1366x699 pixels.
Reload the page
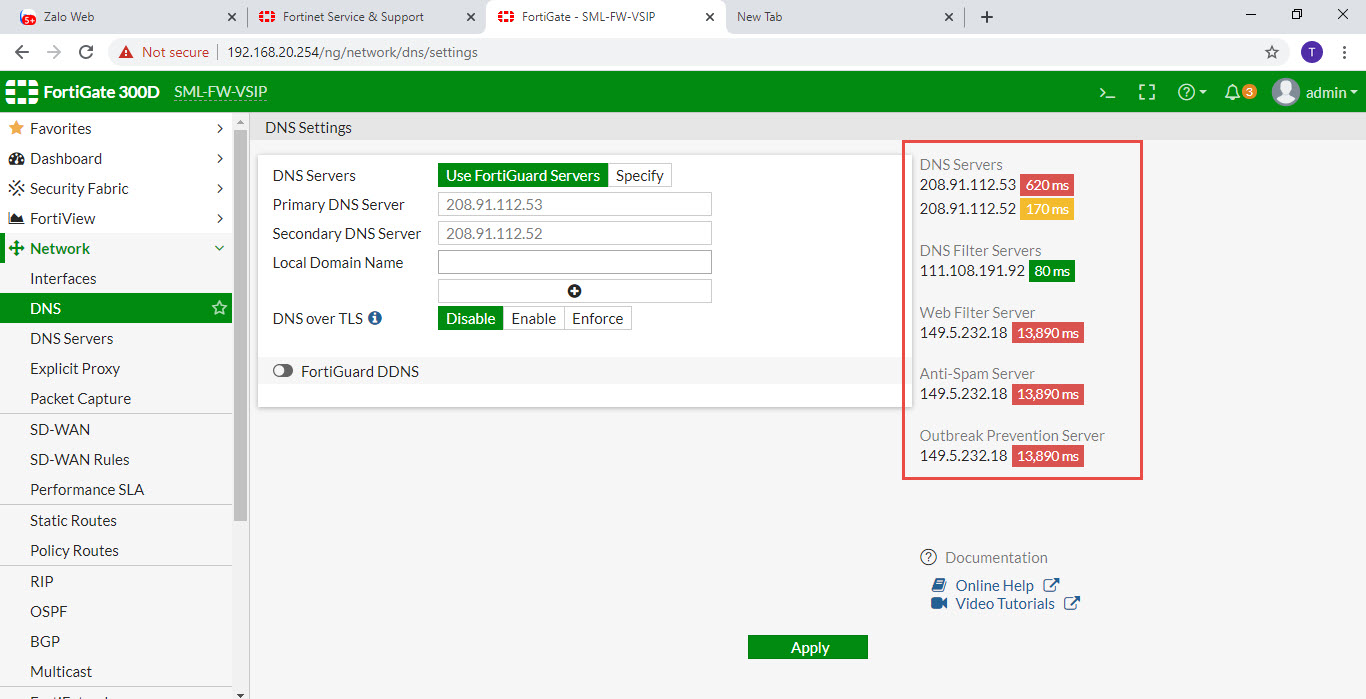click(x=86, y=52)
